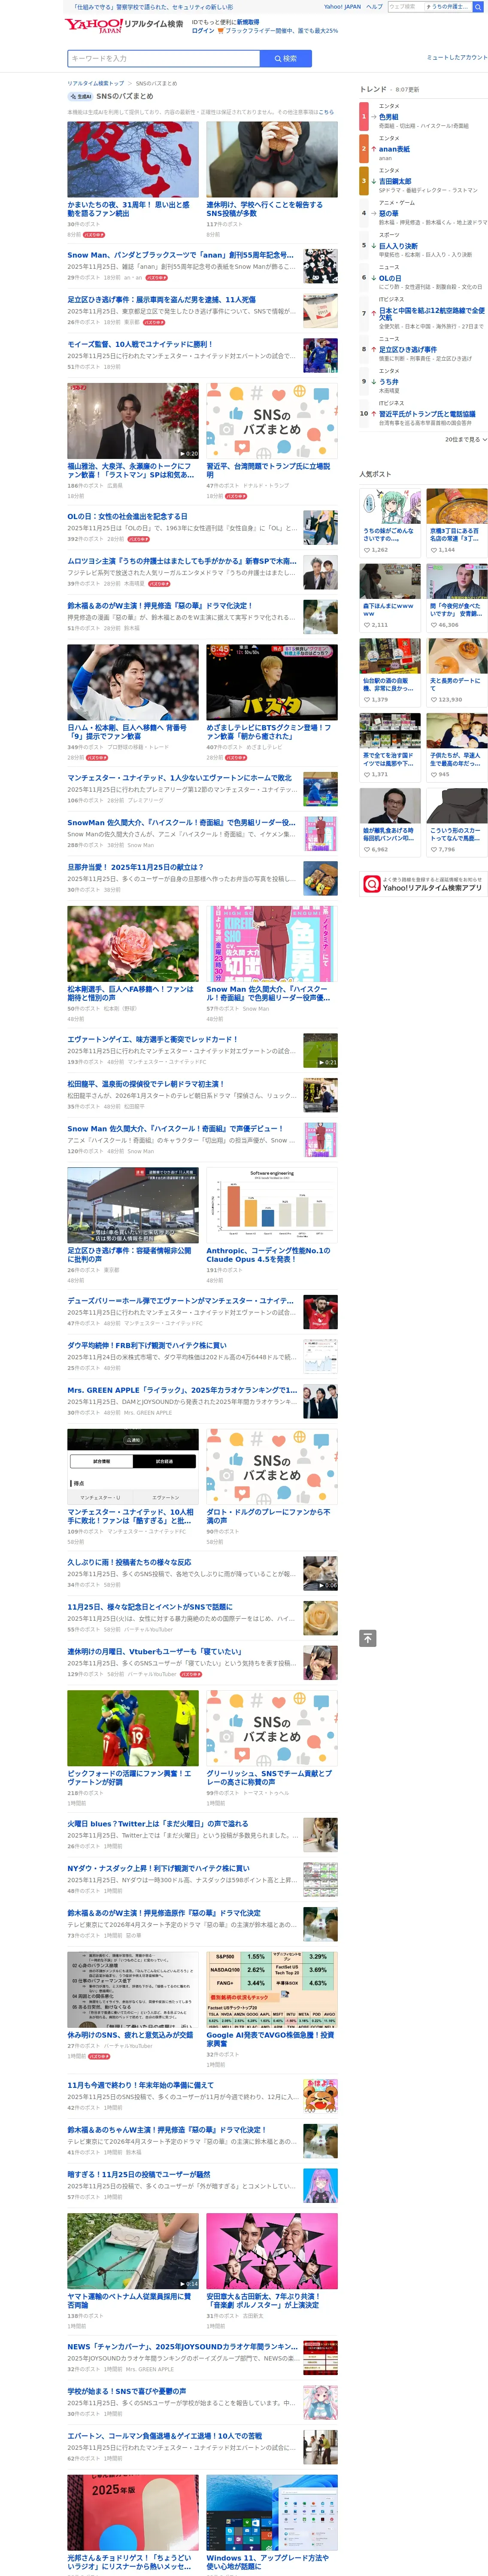Click the キーワードを入力 search field
Image resolution: width=488 pixels, height=2576 pixels.
[163, 59]
